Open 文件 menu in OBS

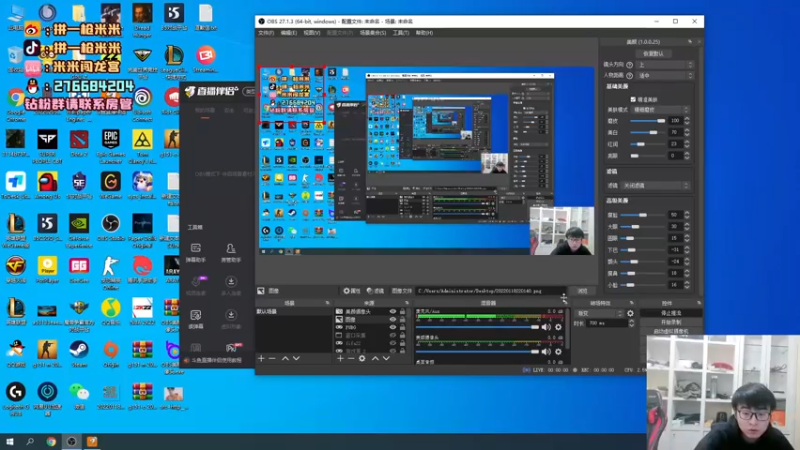266,33
